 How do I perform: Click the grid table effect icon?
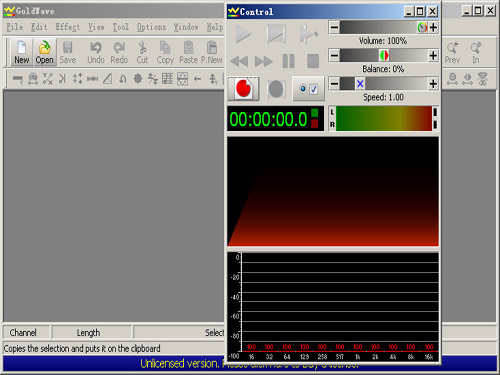point(167,79)
